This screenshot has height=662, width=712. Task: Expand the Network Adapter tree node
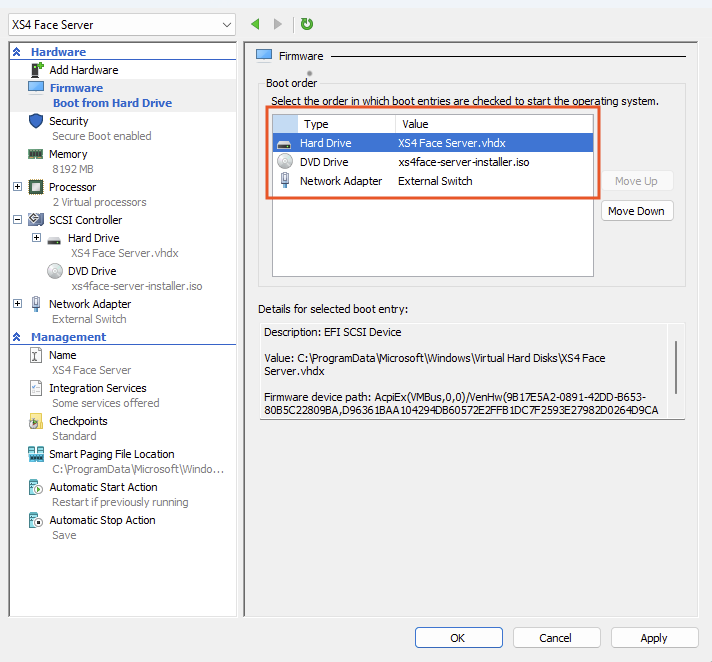[18, 304]
